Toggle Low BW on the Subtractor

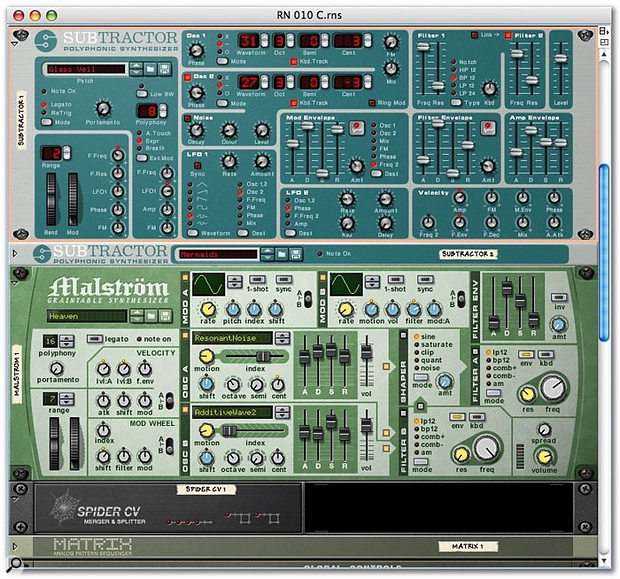pyautogui.click(x=142, y=94)
